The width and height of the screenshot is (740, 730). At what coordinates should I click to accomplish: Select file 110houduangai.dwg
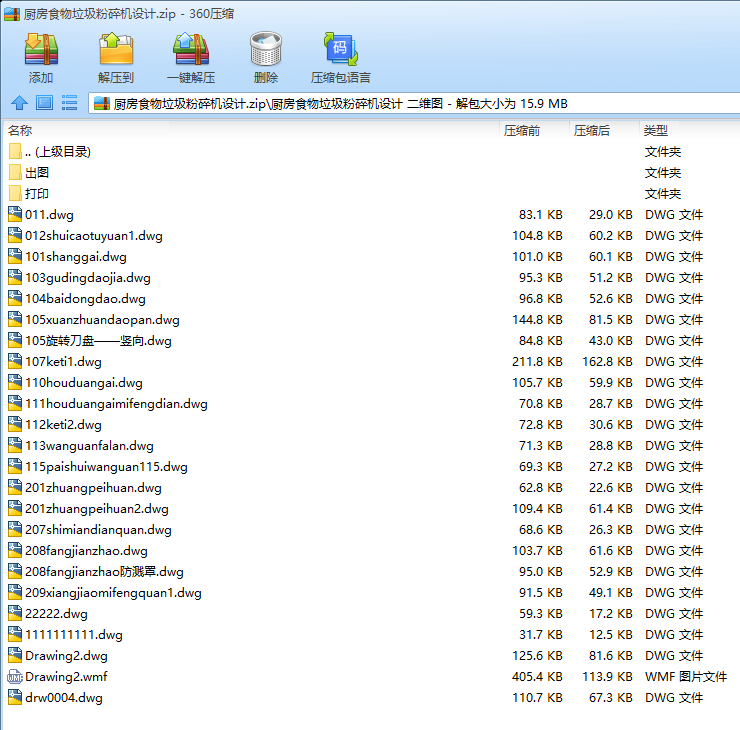[x=84, y=383]
